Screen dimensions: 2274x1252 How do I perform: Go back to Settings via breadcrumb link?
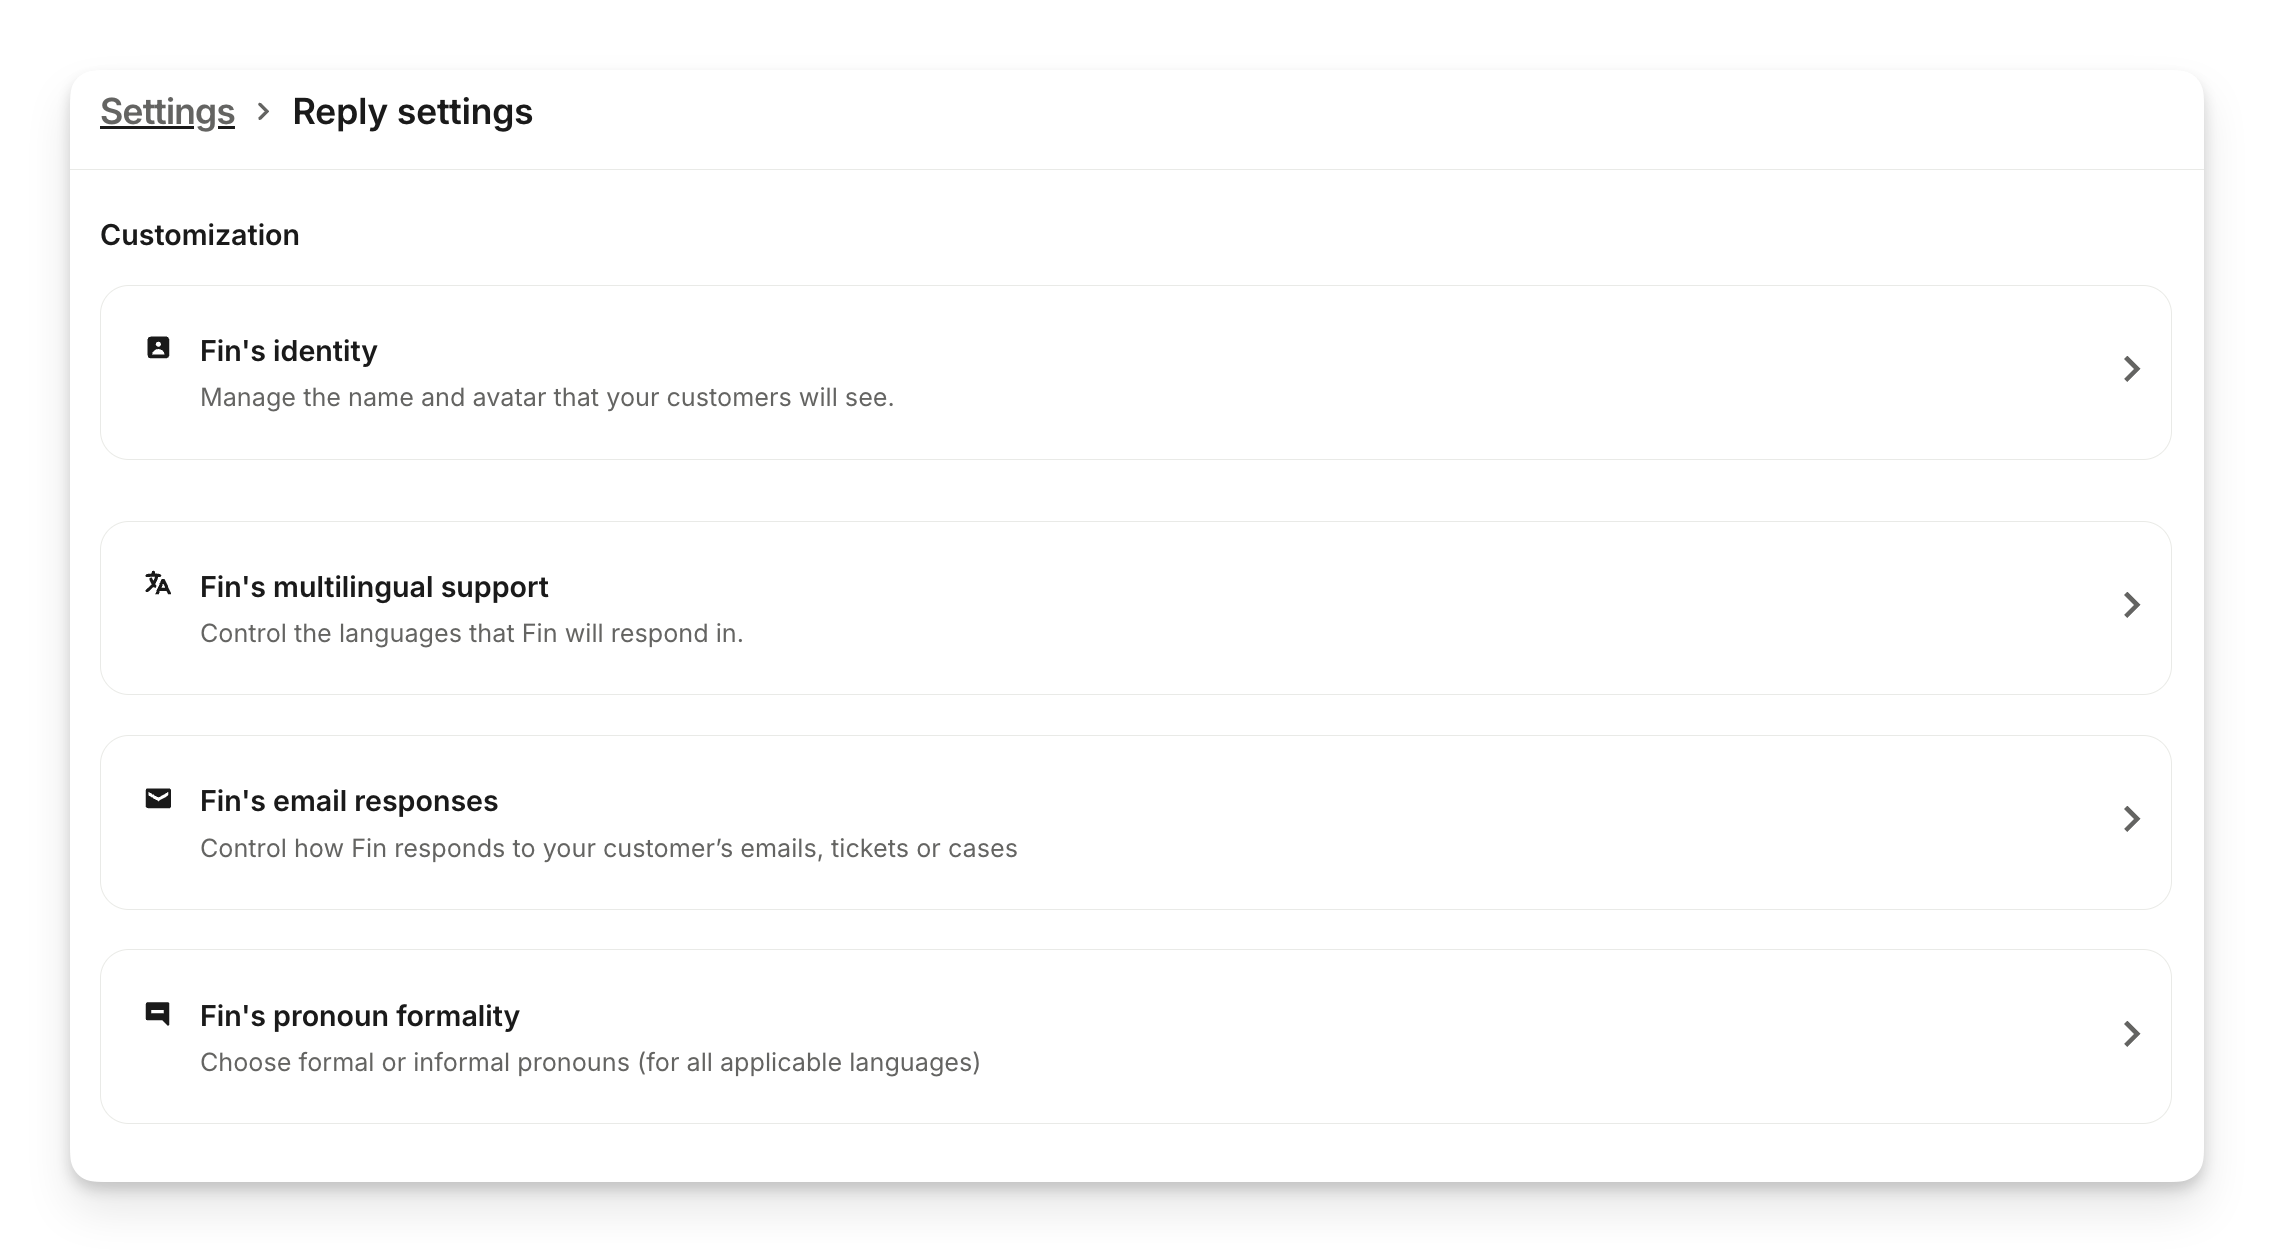point(167,112)
